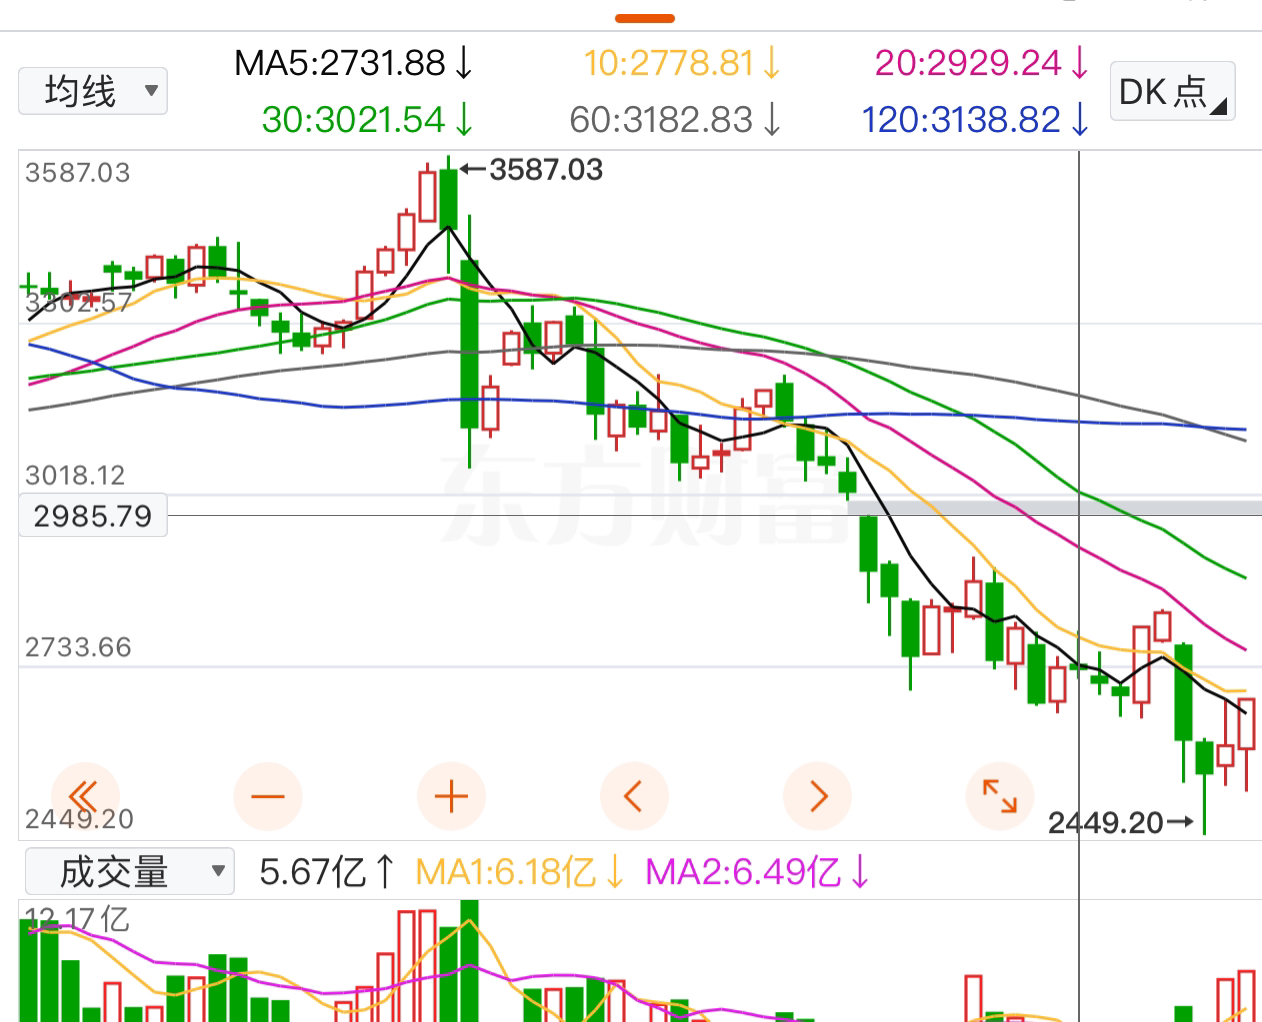Jump to earliest data with double-left arrow
1262x1022 pixels.
84,797
